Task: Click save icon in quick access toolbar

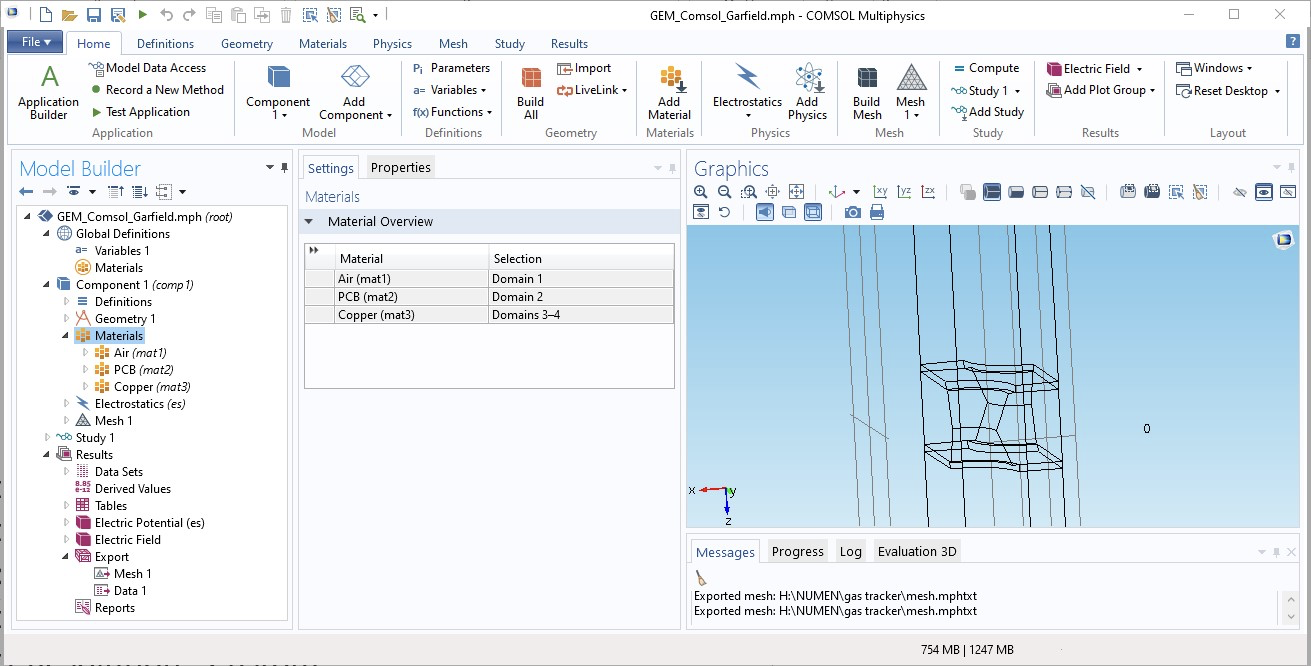Action: click(93, 15)
